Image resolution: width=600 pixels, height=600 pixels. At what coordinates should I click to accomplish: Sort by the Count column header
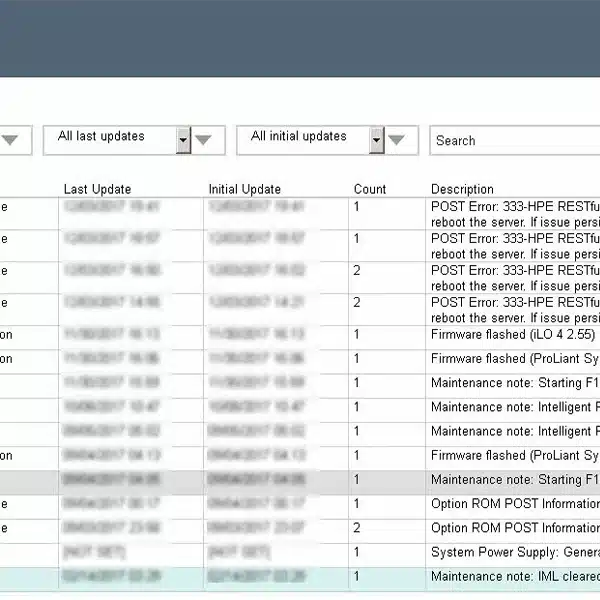[x=369, y=189]
